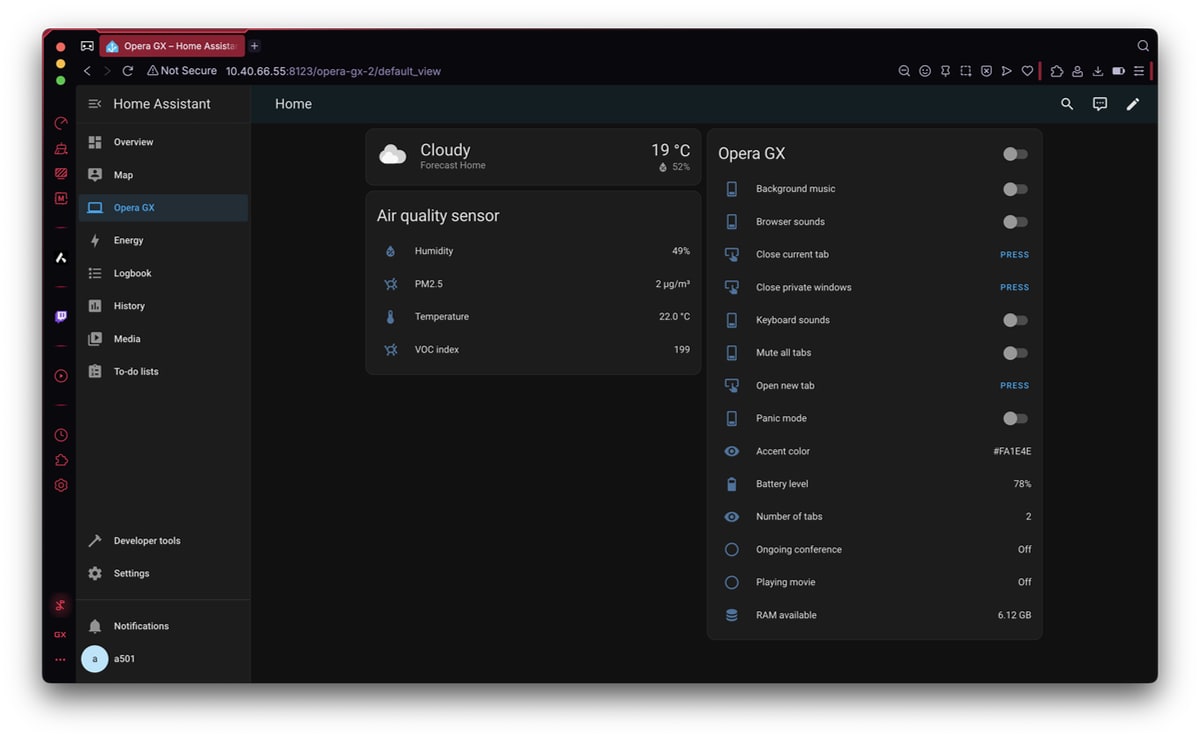The image size is (1200, 739).
Task: Toggle the Background music switch
Action: (1015, 189)
